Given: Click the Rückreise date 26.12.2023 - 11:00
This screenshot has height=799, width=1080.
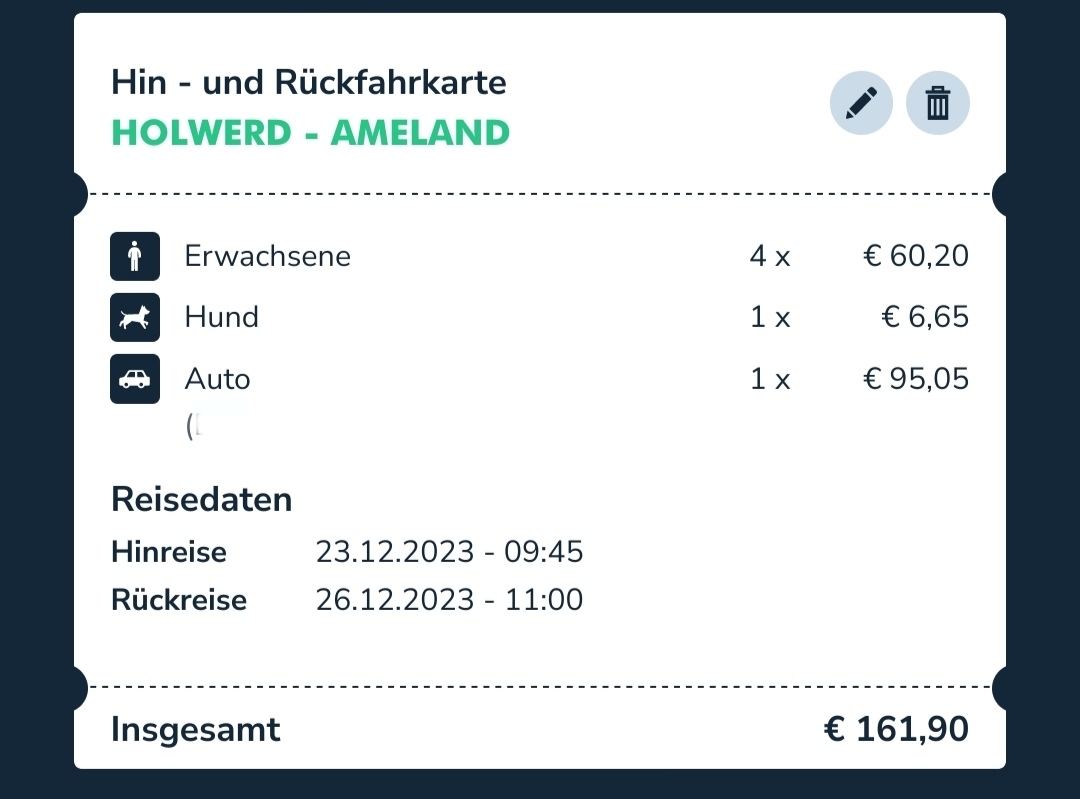Looking at the screenshot, I should pyautogui.click(x=449, y=600).
